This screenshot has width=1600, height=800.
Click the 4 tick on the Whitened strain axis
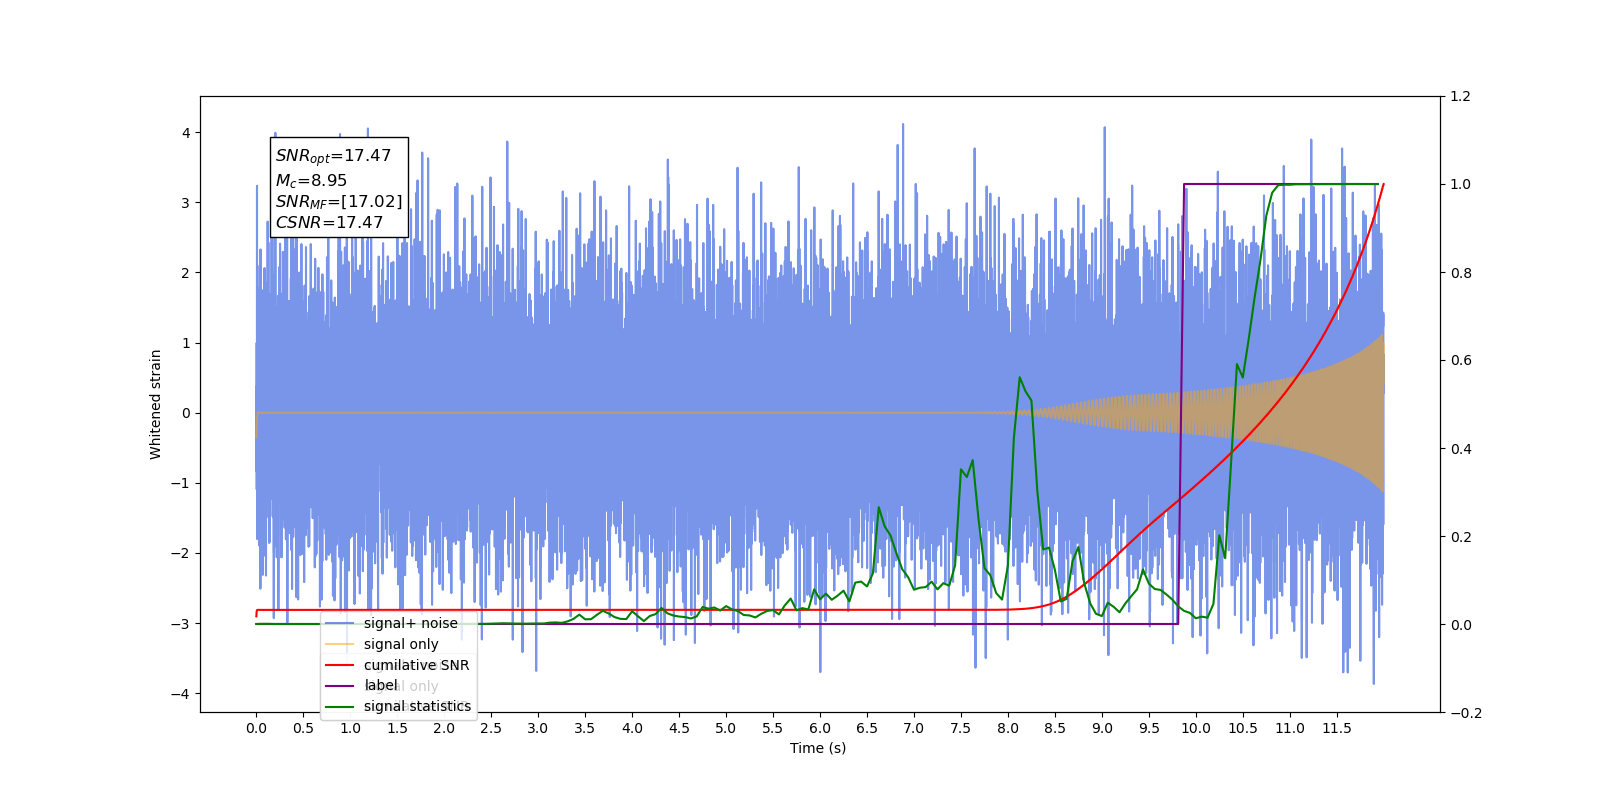186,133
